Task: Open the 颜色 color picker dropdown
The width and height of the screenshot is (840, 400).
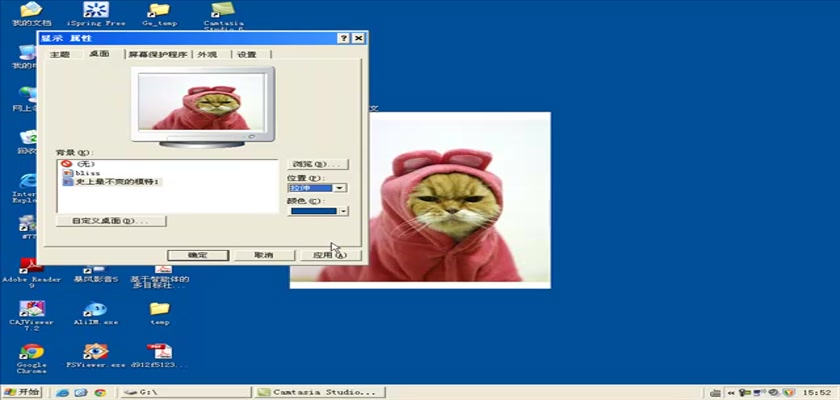Action: [x=318, y=211]
